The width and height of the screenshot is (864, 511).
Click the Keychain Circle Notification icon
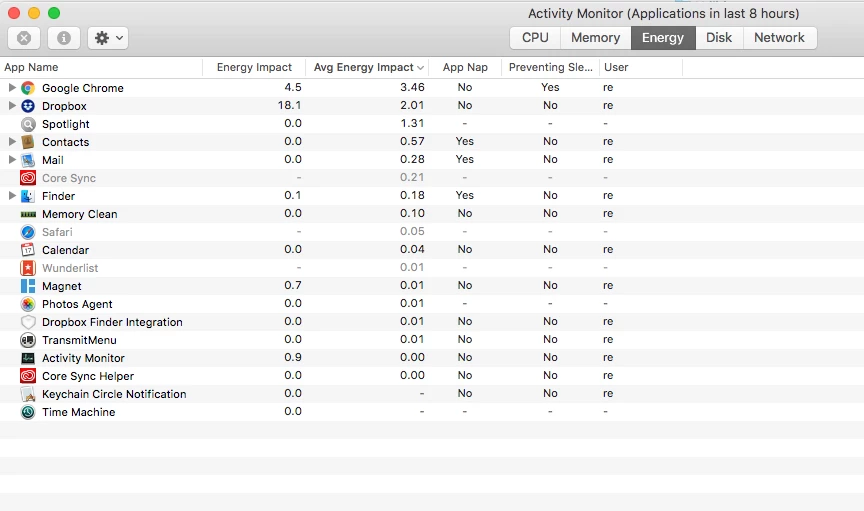pyautogui.click(x=28, y=394)
